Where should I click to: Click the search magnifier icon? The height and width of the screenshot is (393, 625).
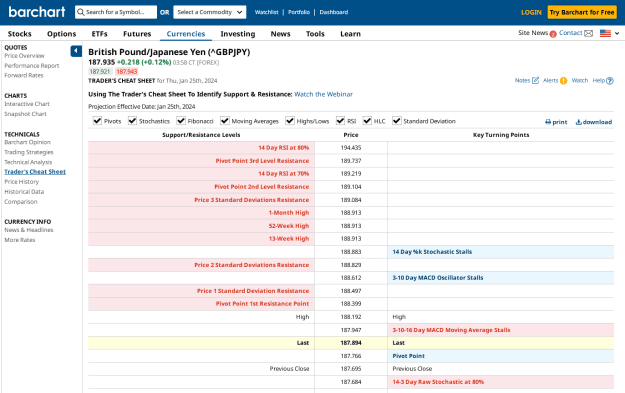[81, 12]
